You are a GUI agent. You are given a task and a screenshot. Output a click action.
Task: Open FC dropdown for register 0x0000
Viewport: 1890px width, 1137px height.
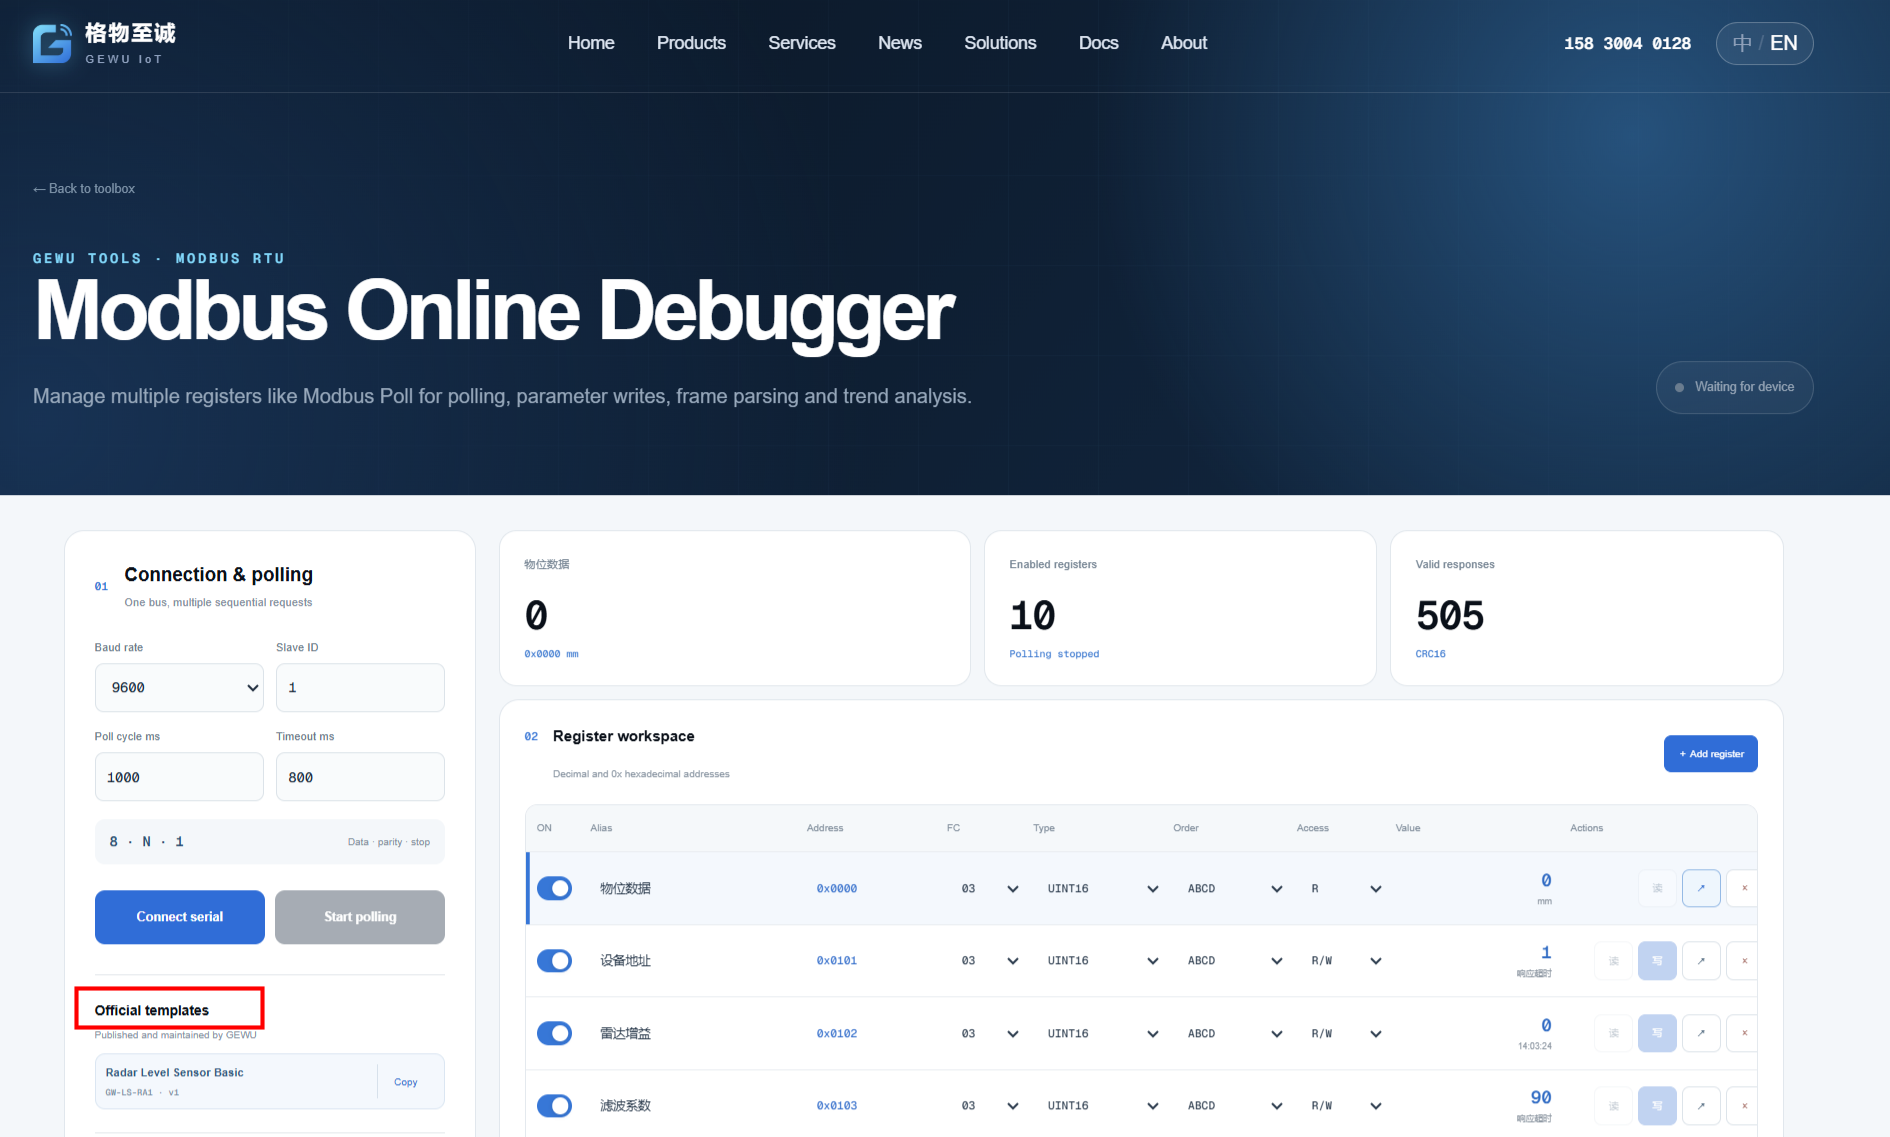click(x=989, y=888)
